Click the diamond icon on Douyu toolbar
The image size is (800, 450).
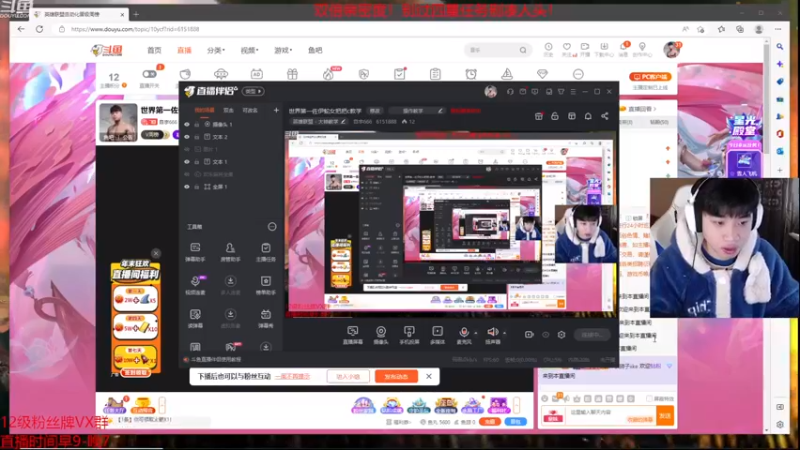[x=542, y=74]
